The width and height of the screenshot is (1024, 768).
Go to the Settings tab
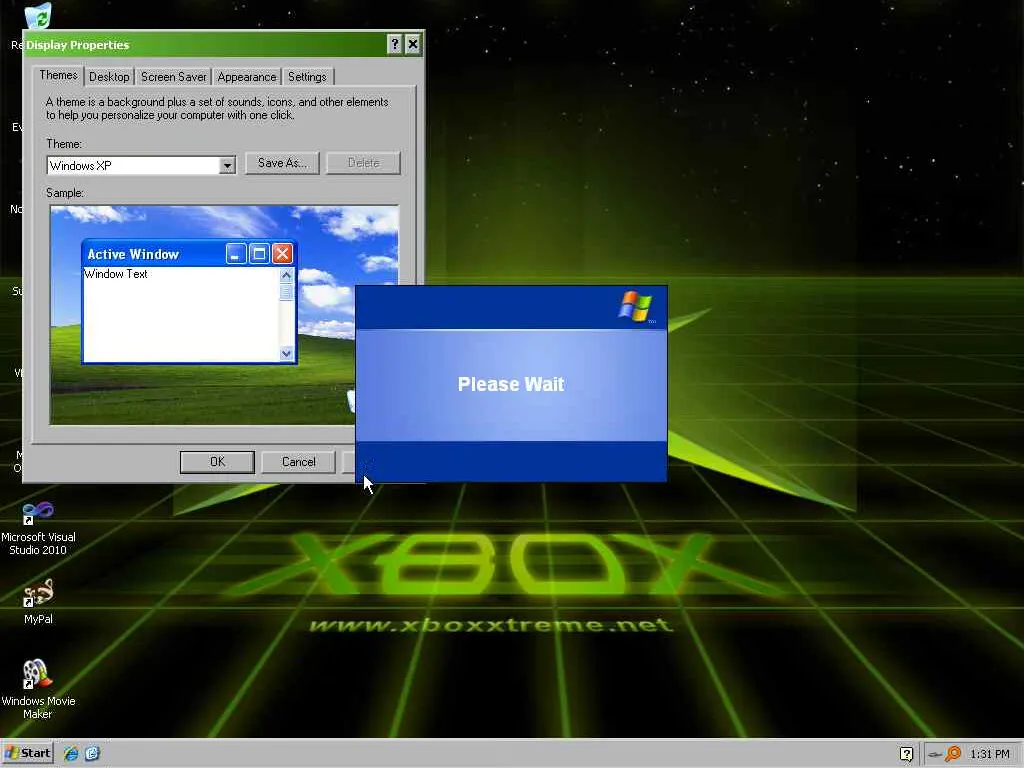tap(307, 77)
